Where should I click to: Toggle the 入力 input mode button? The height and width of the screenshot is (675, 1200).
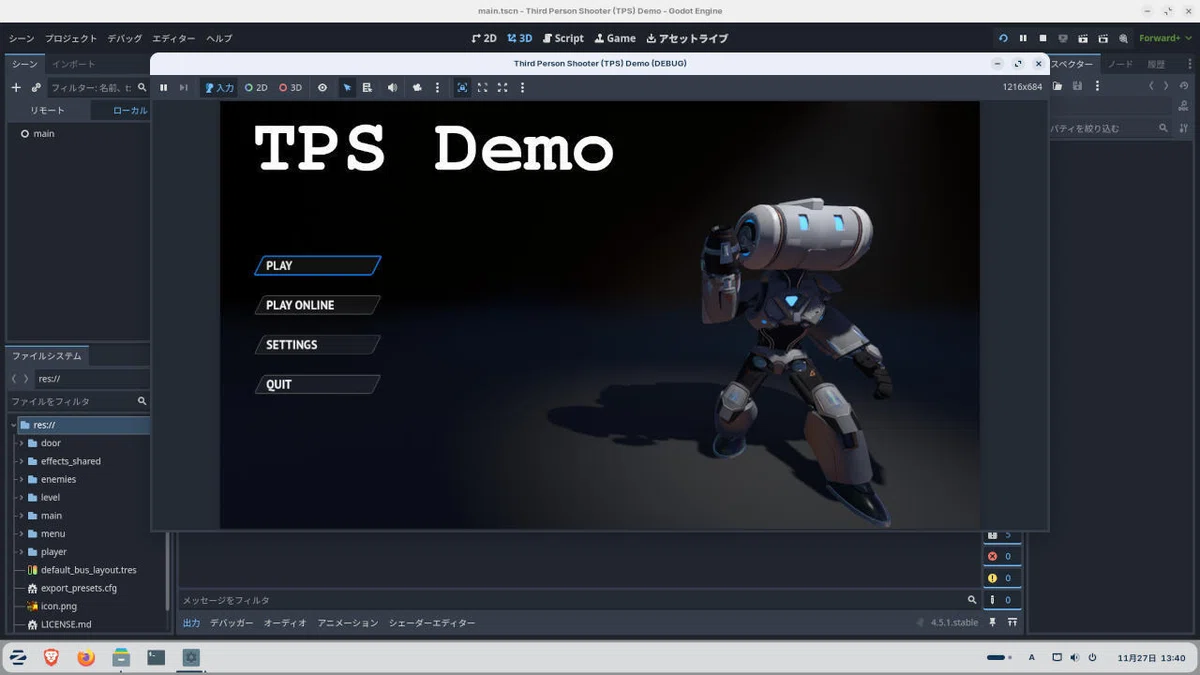click(219, 88)
